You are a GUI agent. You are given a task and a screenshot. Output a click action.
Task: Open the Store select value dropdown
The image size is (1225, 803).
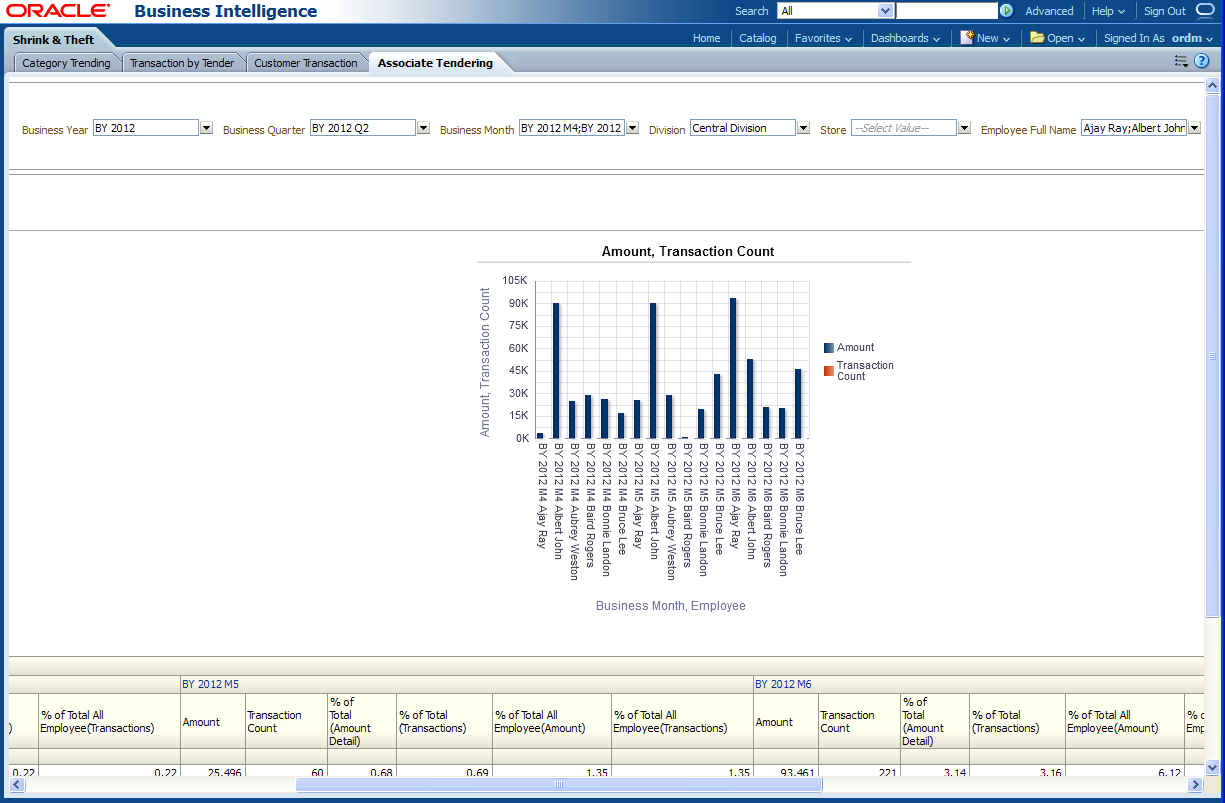pyautogui.click(x=964, y=128)
